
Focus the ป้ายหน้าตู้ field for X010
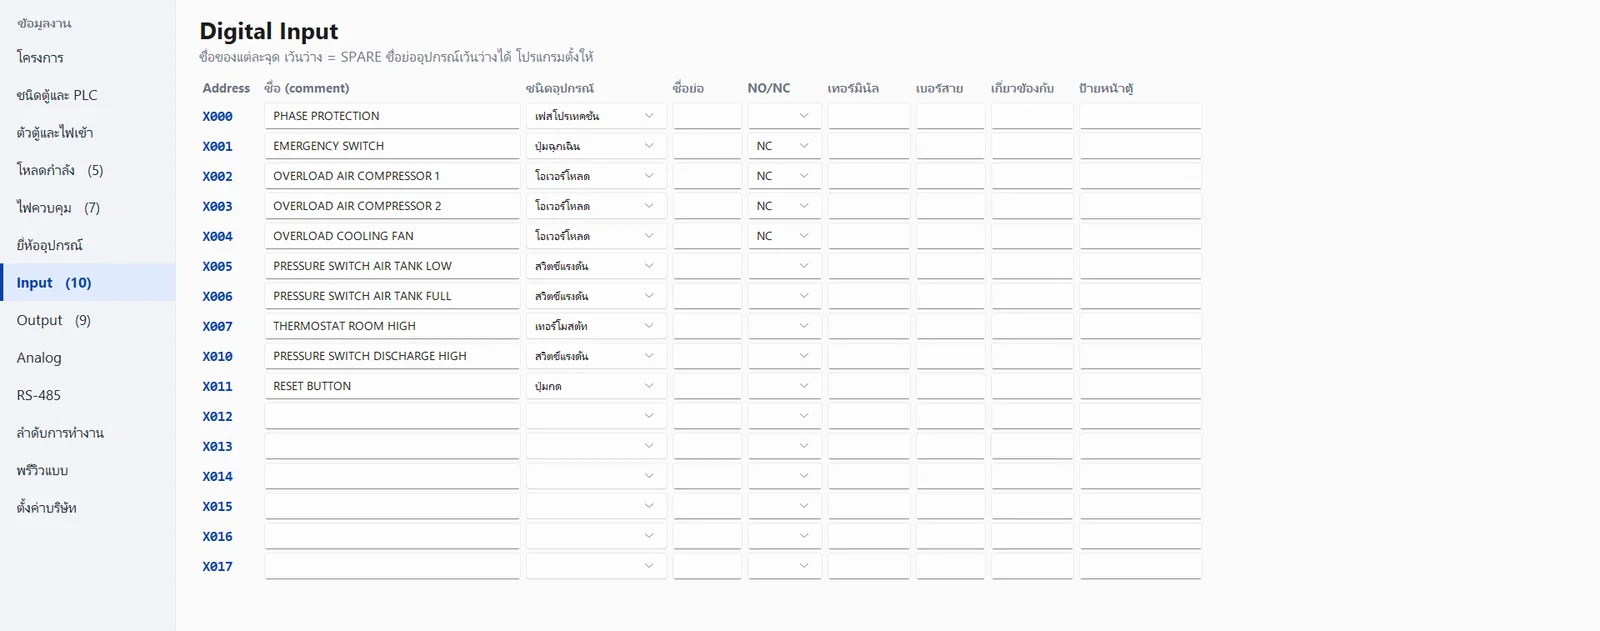click(1140, 356)
